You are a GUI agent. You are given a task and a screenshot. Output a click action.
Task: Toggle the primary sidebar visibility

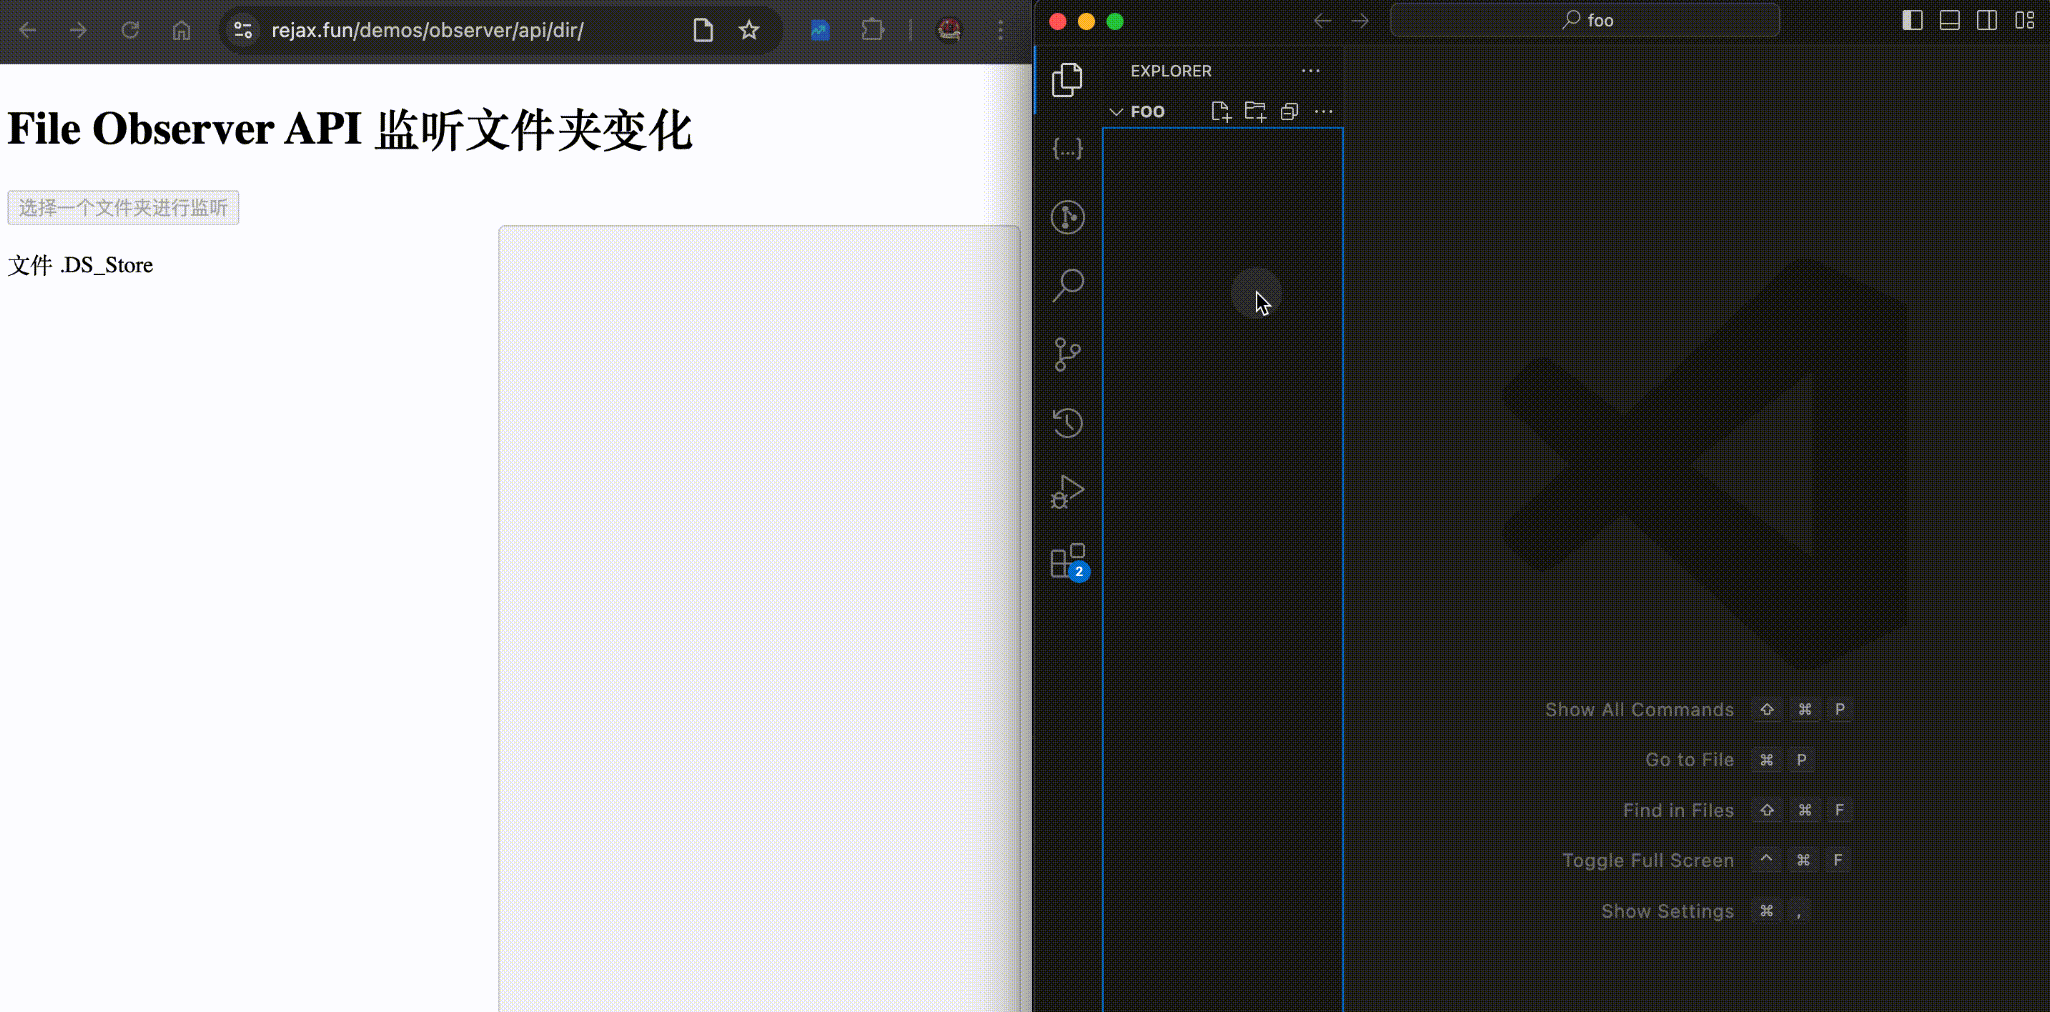coord(1913,20)
